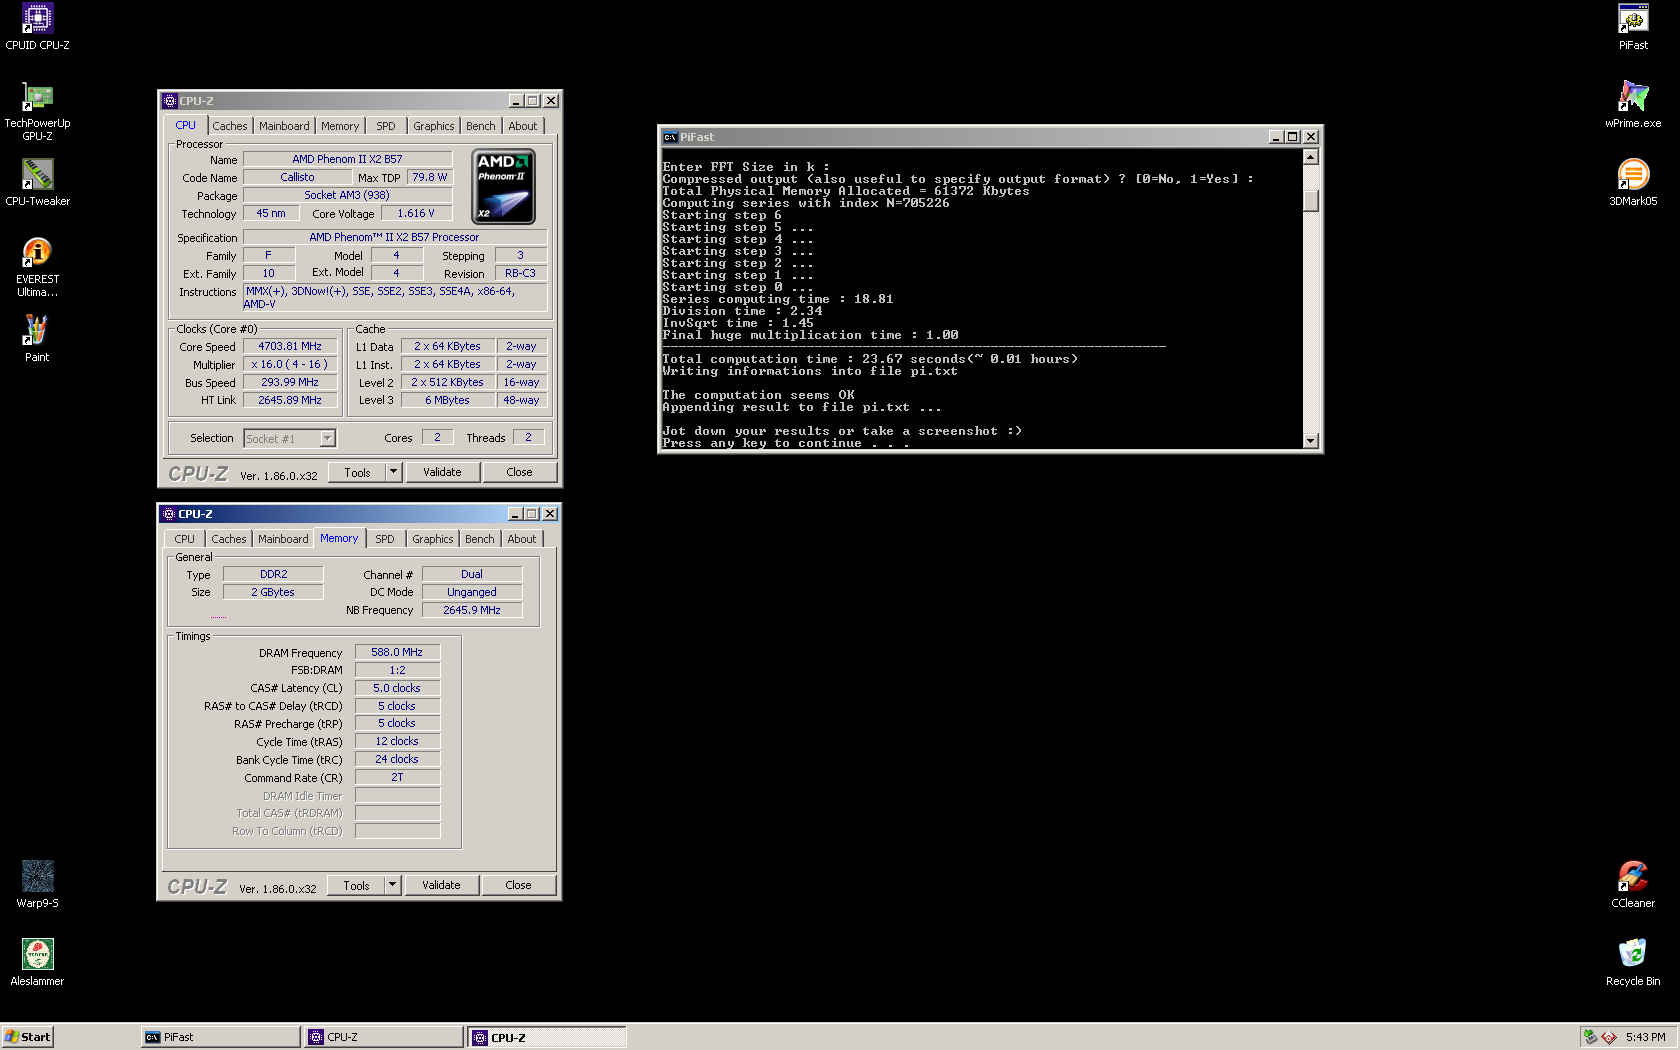
Task: Expand Tools dropdown arrow in upper CPU-Z
Action: [x=393, y=472]
